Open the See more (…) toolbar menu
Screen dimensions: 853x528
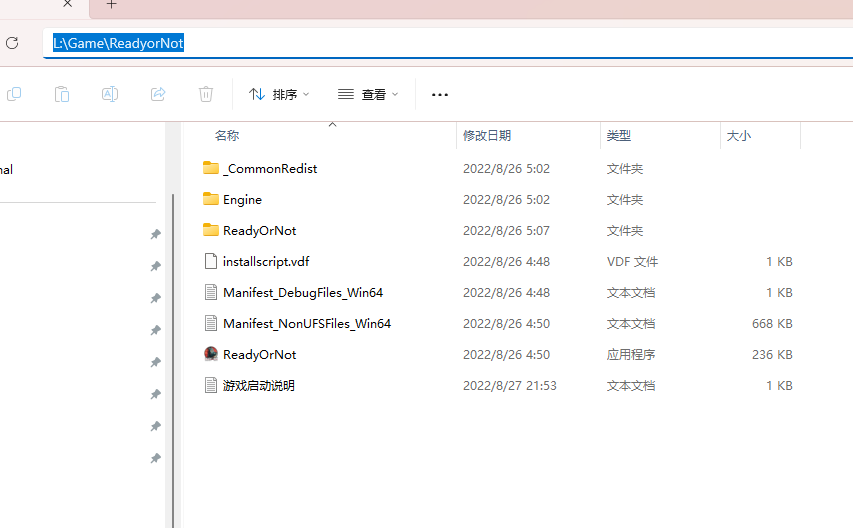[x=440, y=94]
